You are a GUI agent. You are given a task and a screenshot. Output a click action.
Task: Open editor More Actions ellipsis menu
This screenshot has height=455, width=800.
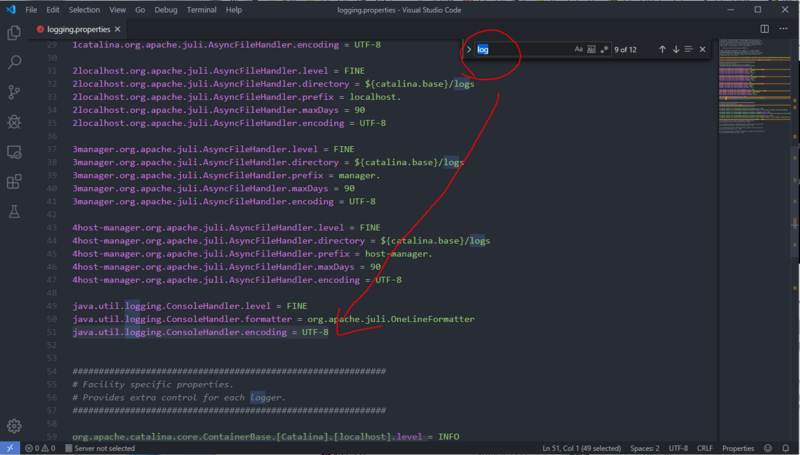pos(783,29)
